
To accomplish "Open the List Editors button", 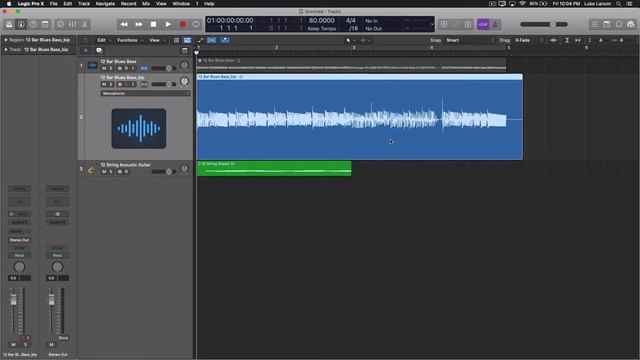I will [595, 24].
